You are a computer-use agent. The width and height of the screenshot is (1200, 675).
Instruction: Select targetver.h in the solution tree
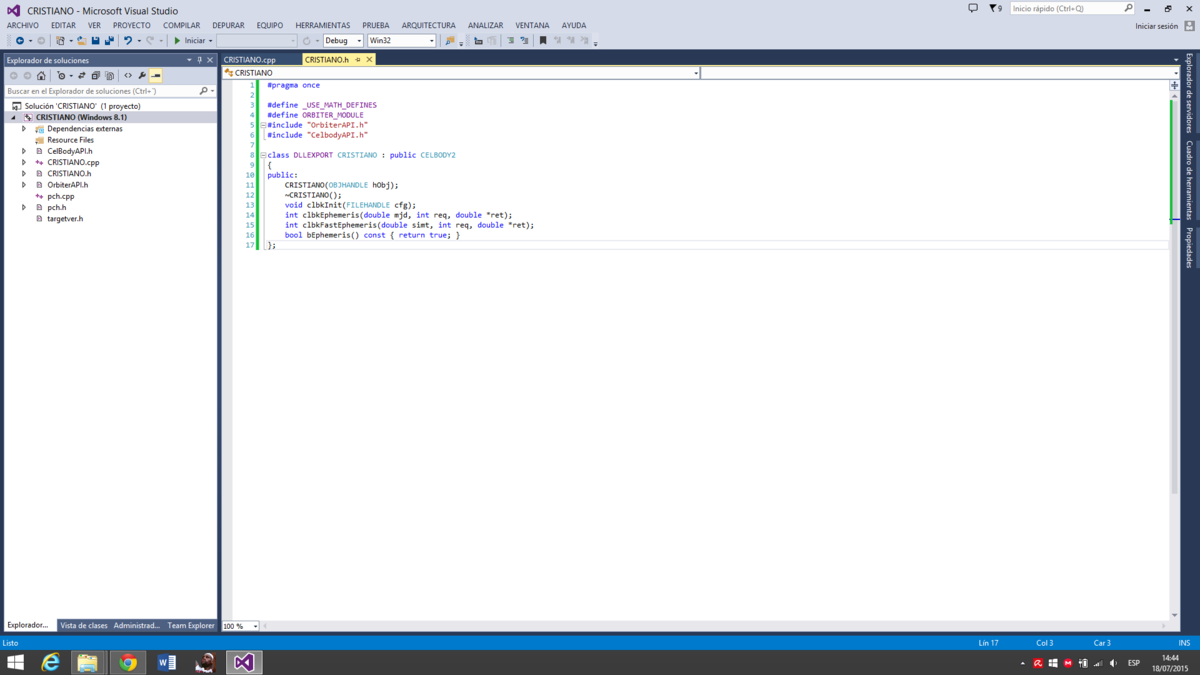point(65,219)
